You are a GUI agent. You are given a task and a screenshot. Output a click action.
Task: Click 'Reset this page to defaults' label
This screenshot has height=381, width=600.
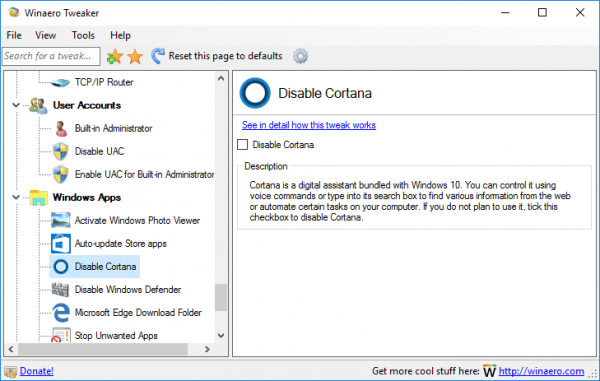(x=225, y=56)
